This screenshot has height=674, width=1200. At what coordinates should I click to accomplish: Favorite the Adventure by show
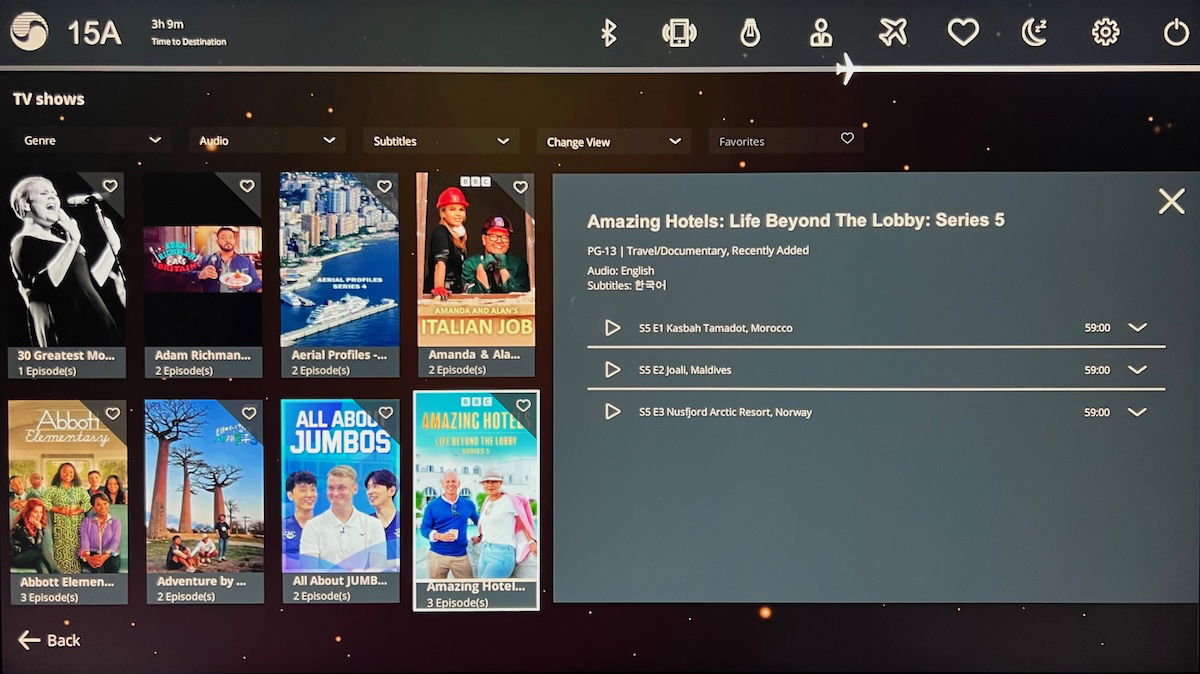249,413
